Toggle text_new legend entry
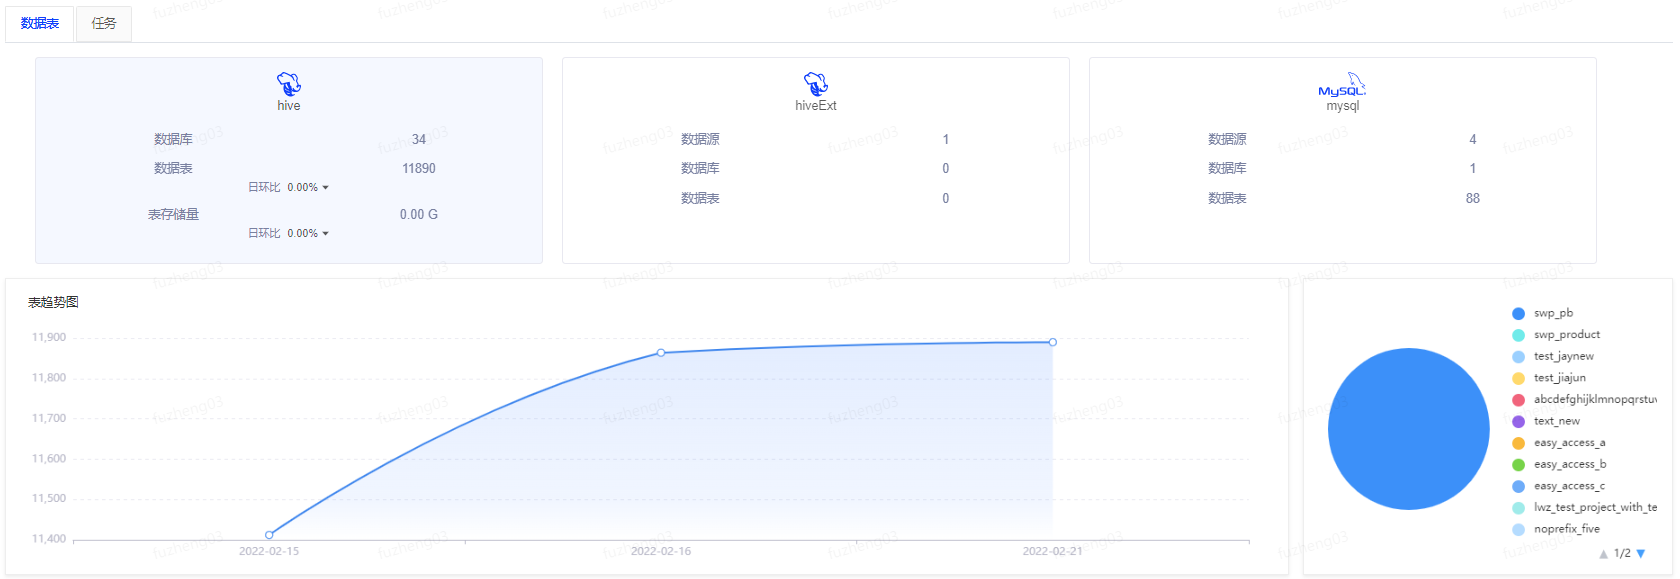This screenshot has width=1680, height=579. pos(1546,421)
